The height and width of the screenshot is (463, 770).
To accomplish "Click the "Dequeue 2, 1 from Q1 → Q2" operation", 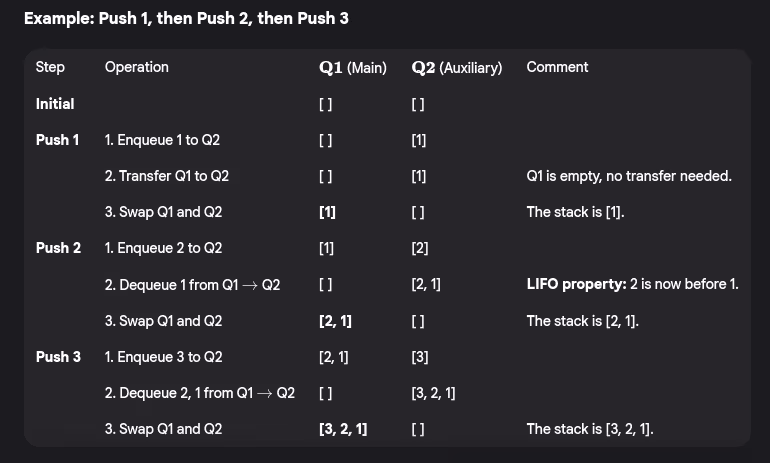I will tap(199, 393).
